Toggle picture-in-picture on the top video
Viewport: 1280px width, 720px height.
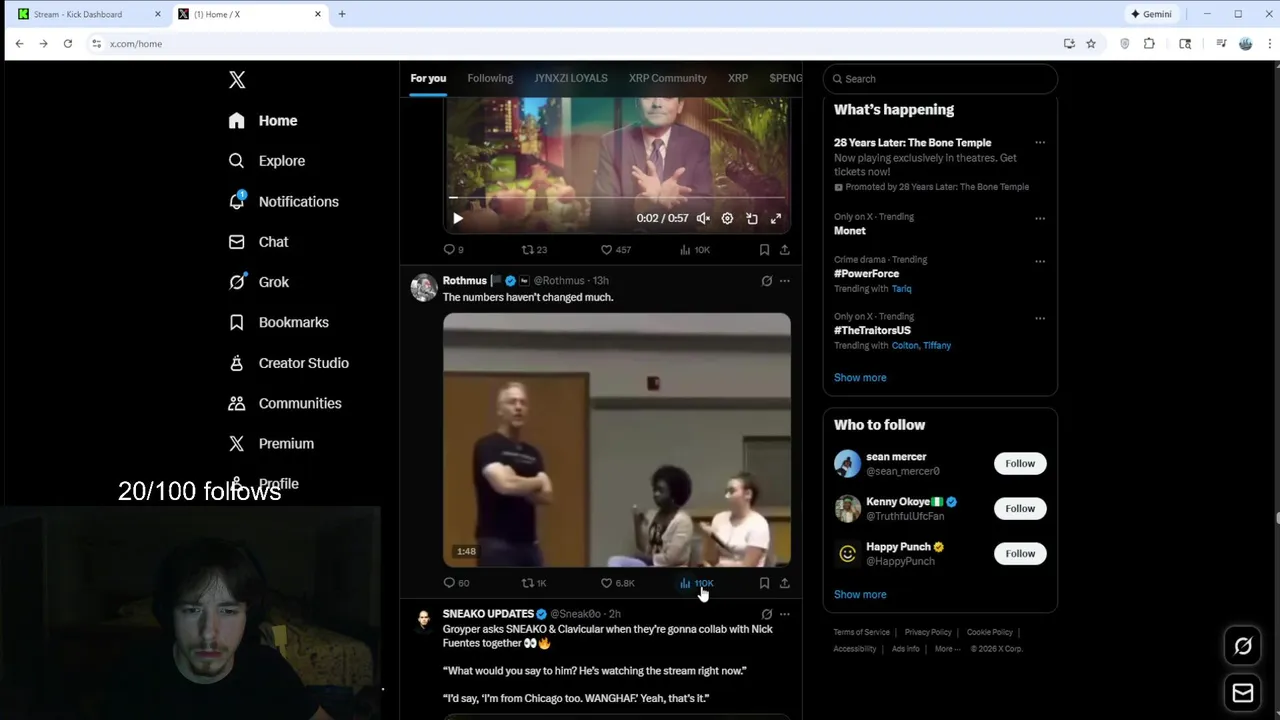(752, 218)
